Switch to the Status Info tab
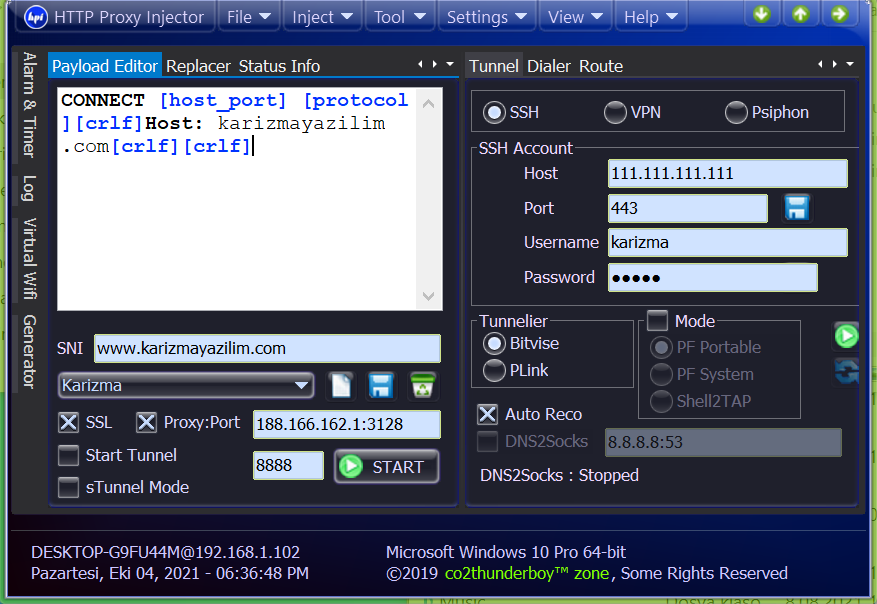This screenshot has height=604, width=877. (279, 66)
